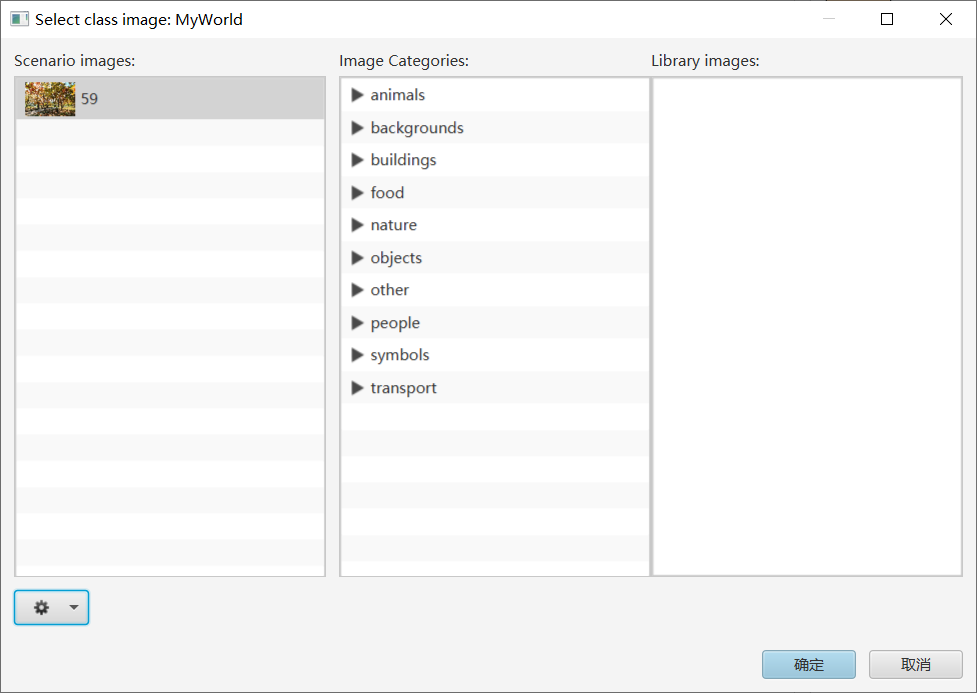Expand the animals category triangle
The image size is (977, 693).
point(357,95)
